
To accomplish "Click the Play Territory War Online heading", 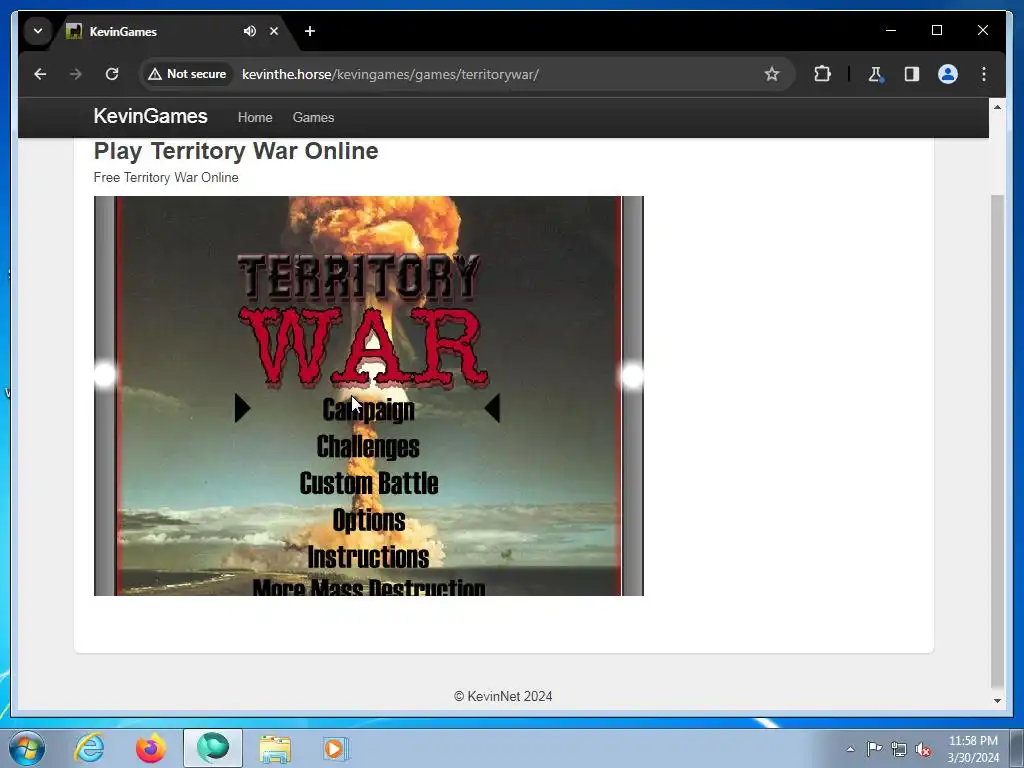I will click(x=236, y=151).
